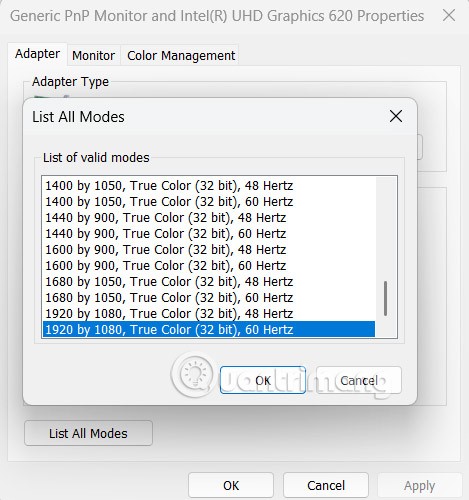Click the modes list scrollbar thumb
The width and height of the screenshot is (469, 500).
click(385, 298)
